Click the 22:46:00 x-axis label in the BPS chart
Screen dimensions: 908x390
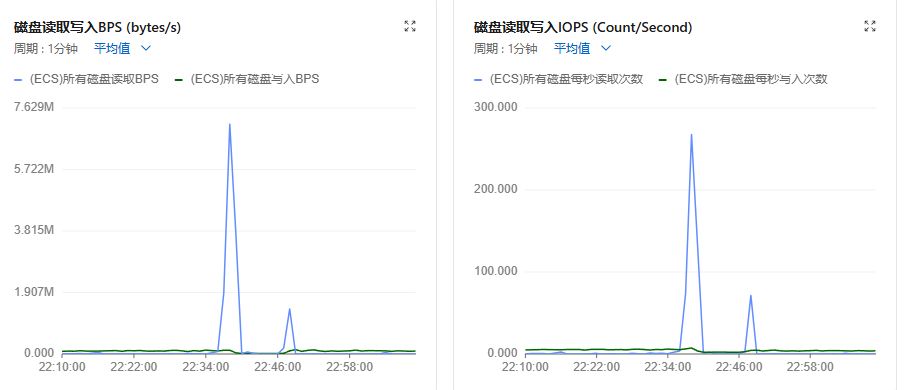[x=278, y=367]
